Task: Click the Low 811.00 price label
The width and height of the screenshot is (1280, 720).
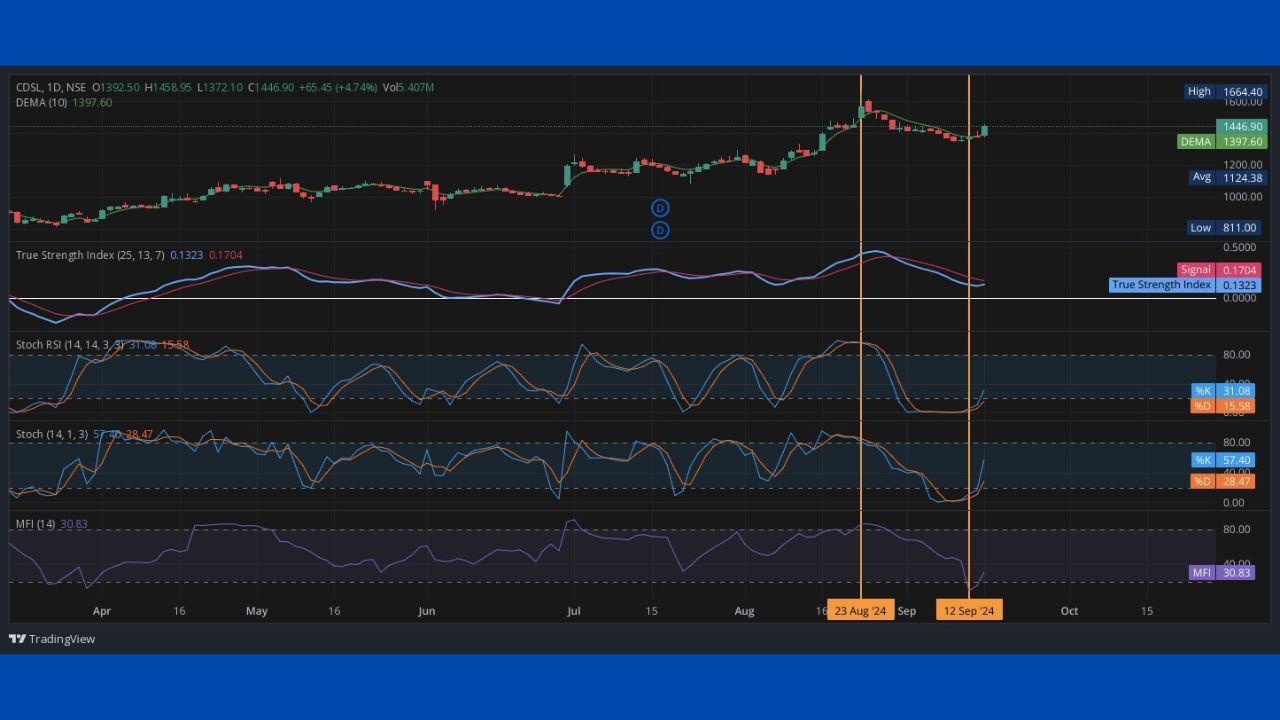Action: [1227, 228]
